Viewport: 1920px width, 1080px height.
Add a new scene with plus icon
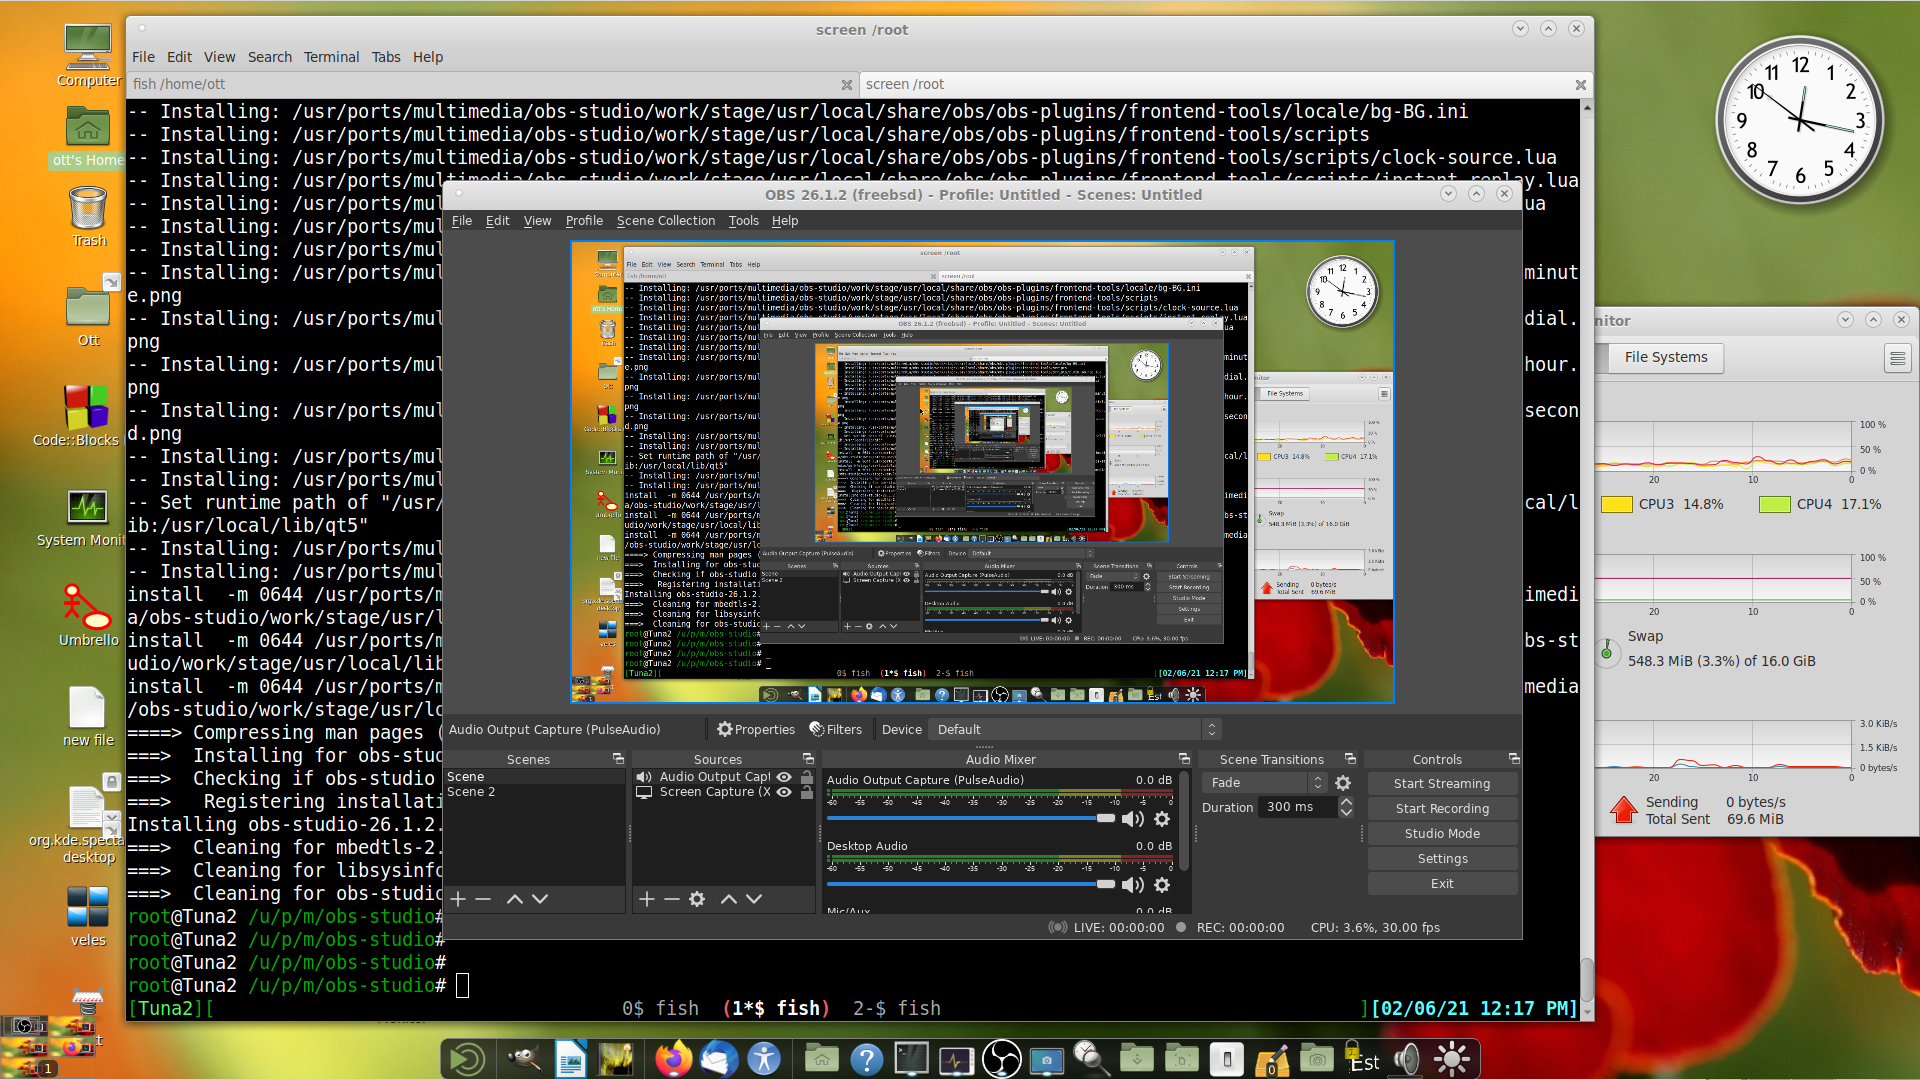[x=458, y=900]
